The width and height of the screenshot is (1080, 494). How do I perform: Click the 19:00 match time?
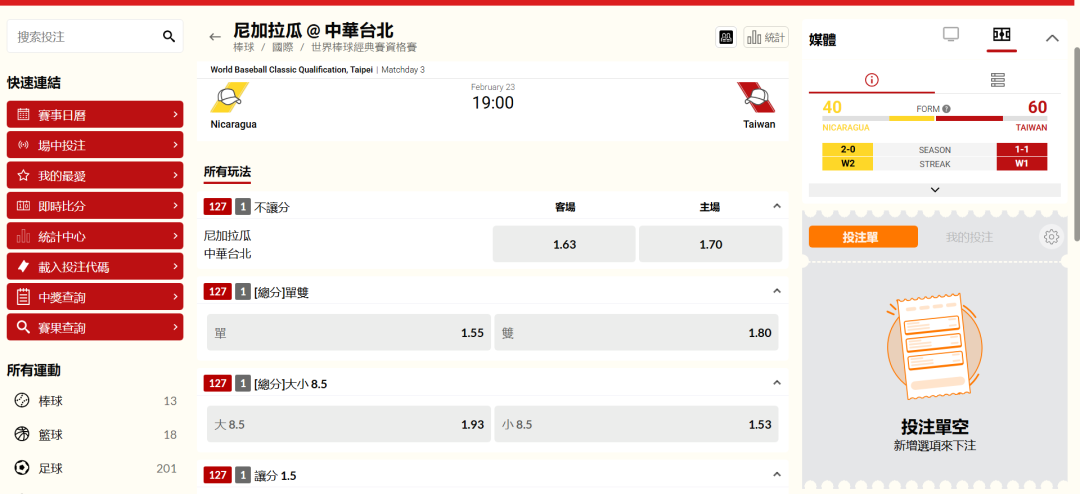[x=493, y=103]
